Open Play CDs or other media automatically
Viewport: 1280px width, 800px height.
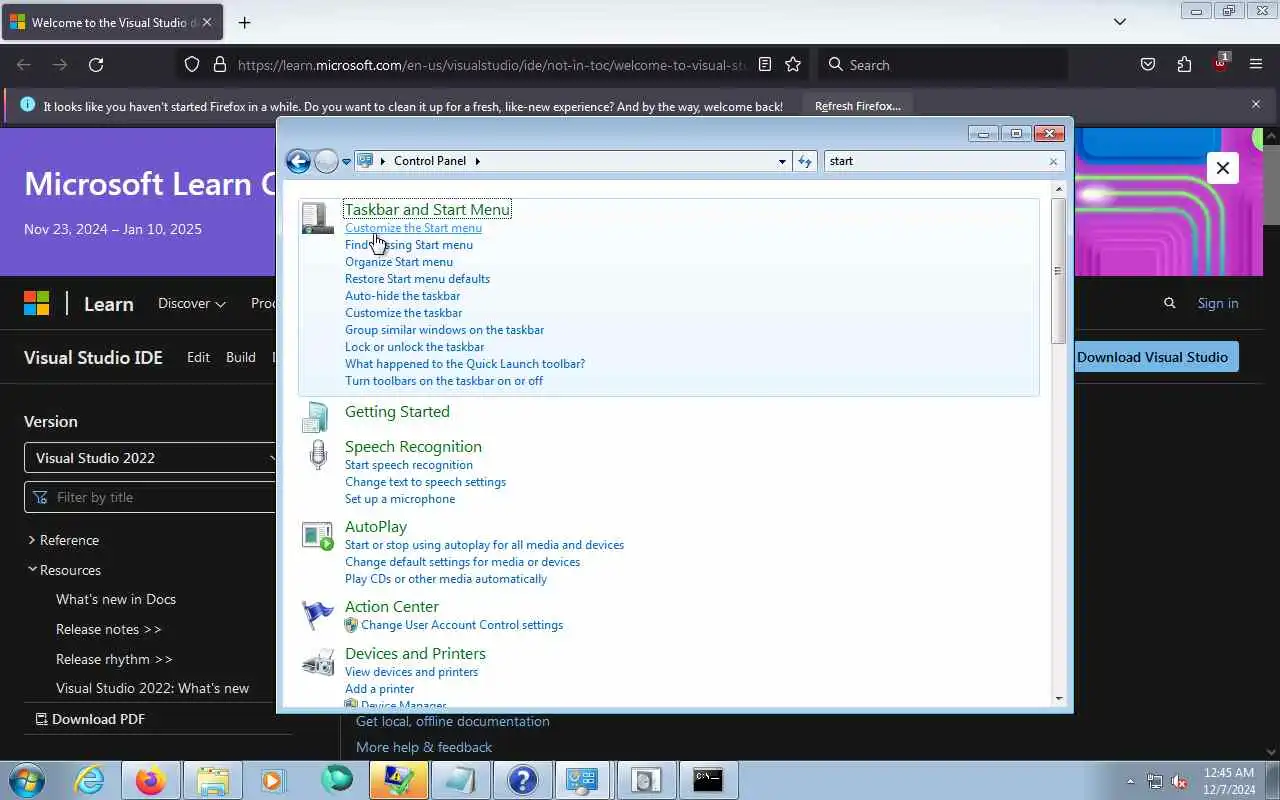point(446,579)
